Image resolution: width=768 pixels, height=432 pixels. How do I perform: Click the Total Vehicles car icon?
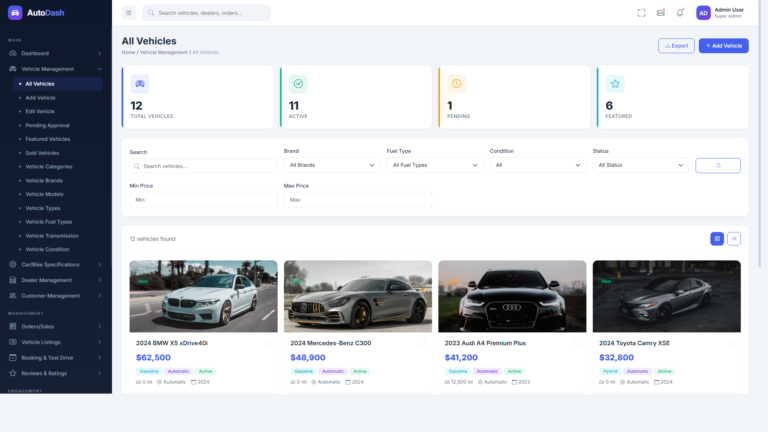click(x=140, y=84)
